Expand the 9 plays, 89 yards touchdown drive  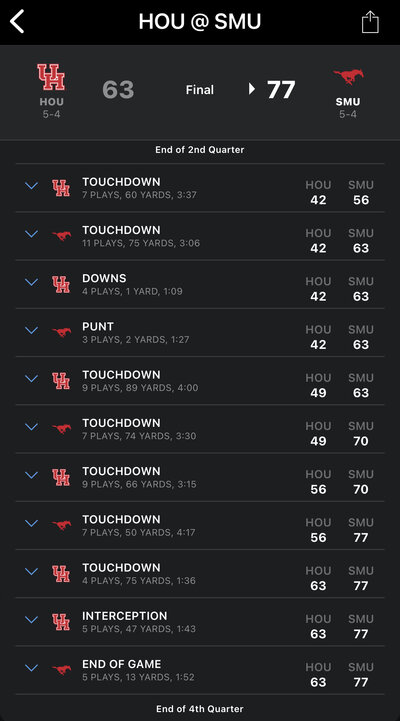pos(31,378)
